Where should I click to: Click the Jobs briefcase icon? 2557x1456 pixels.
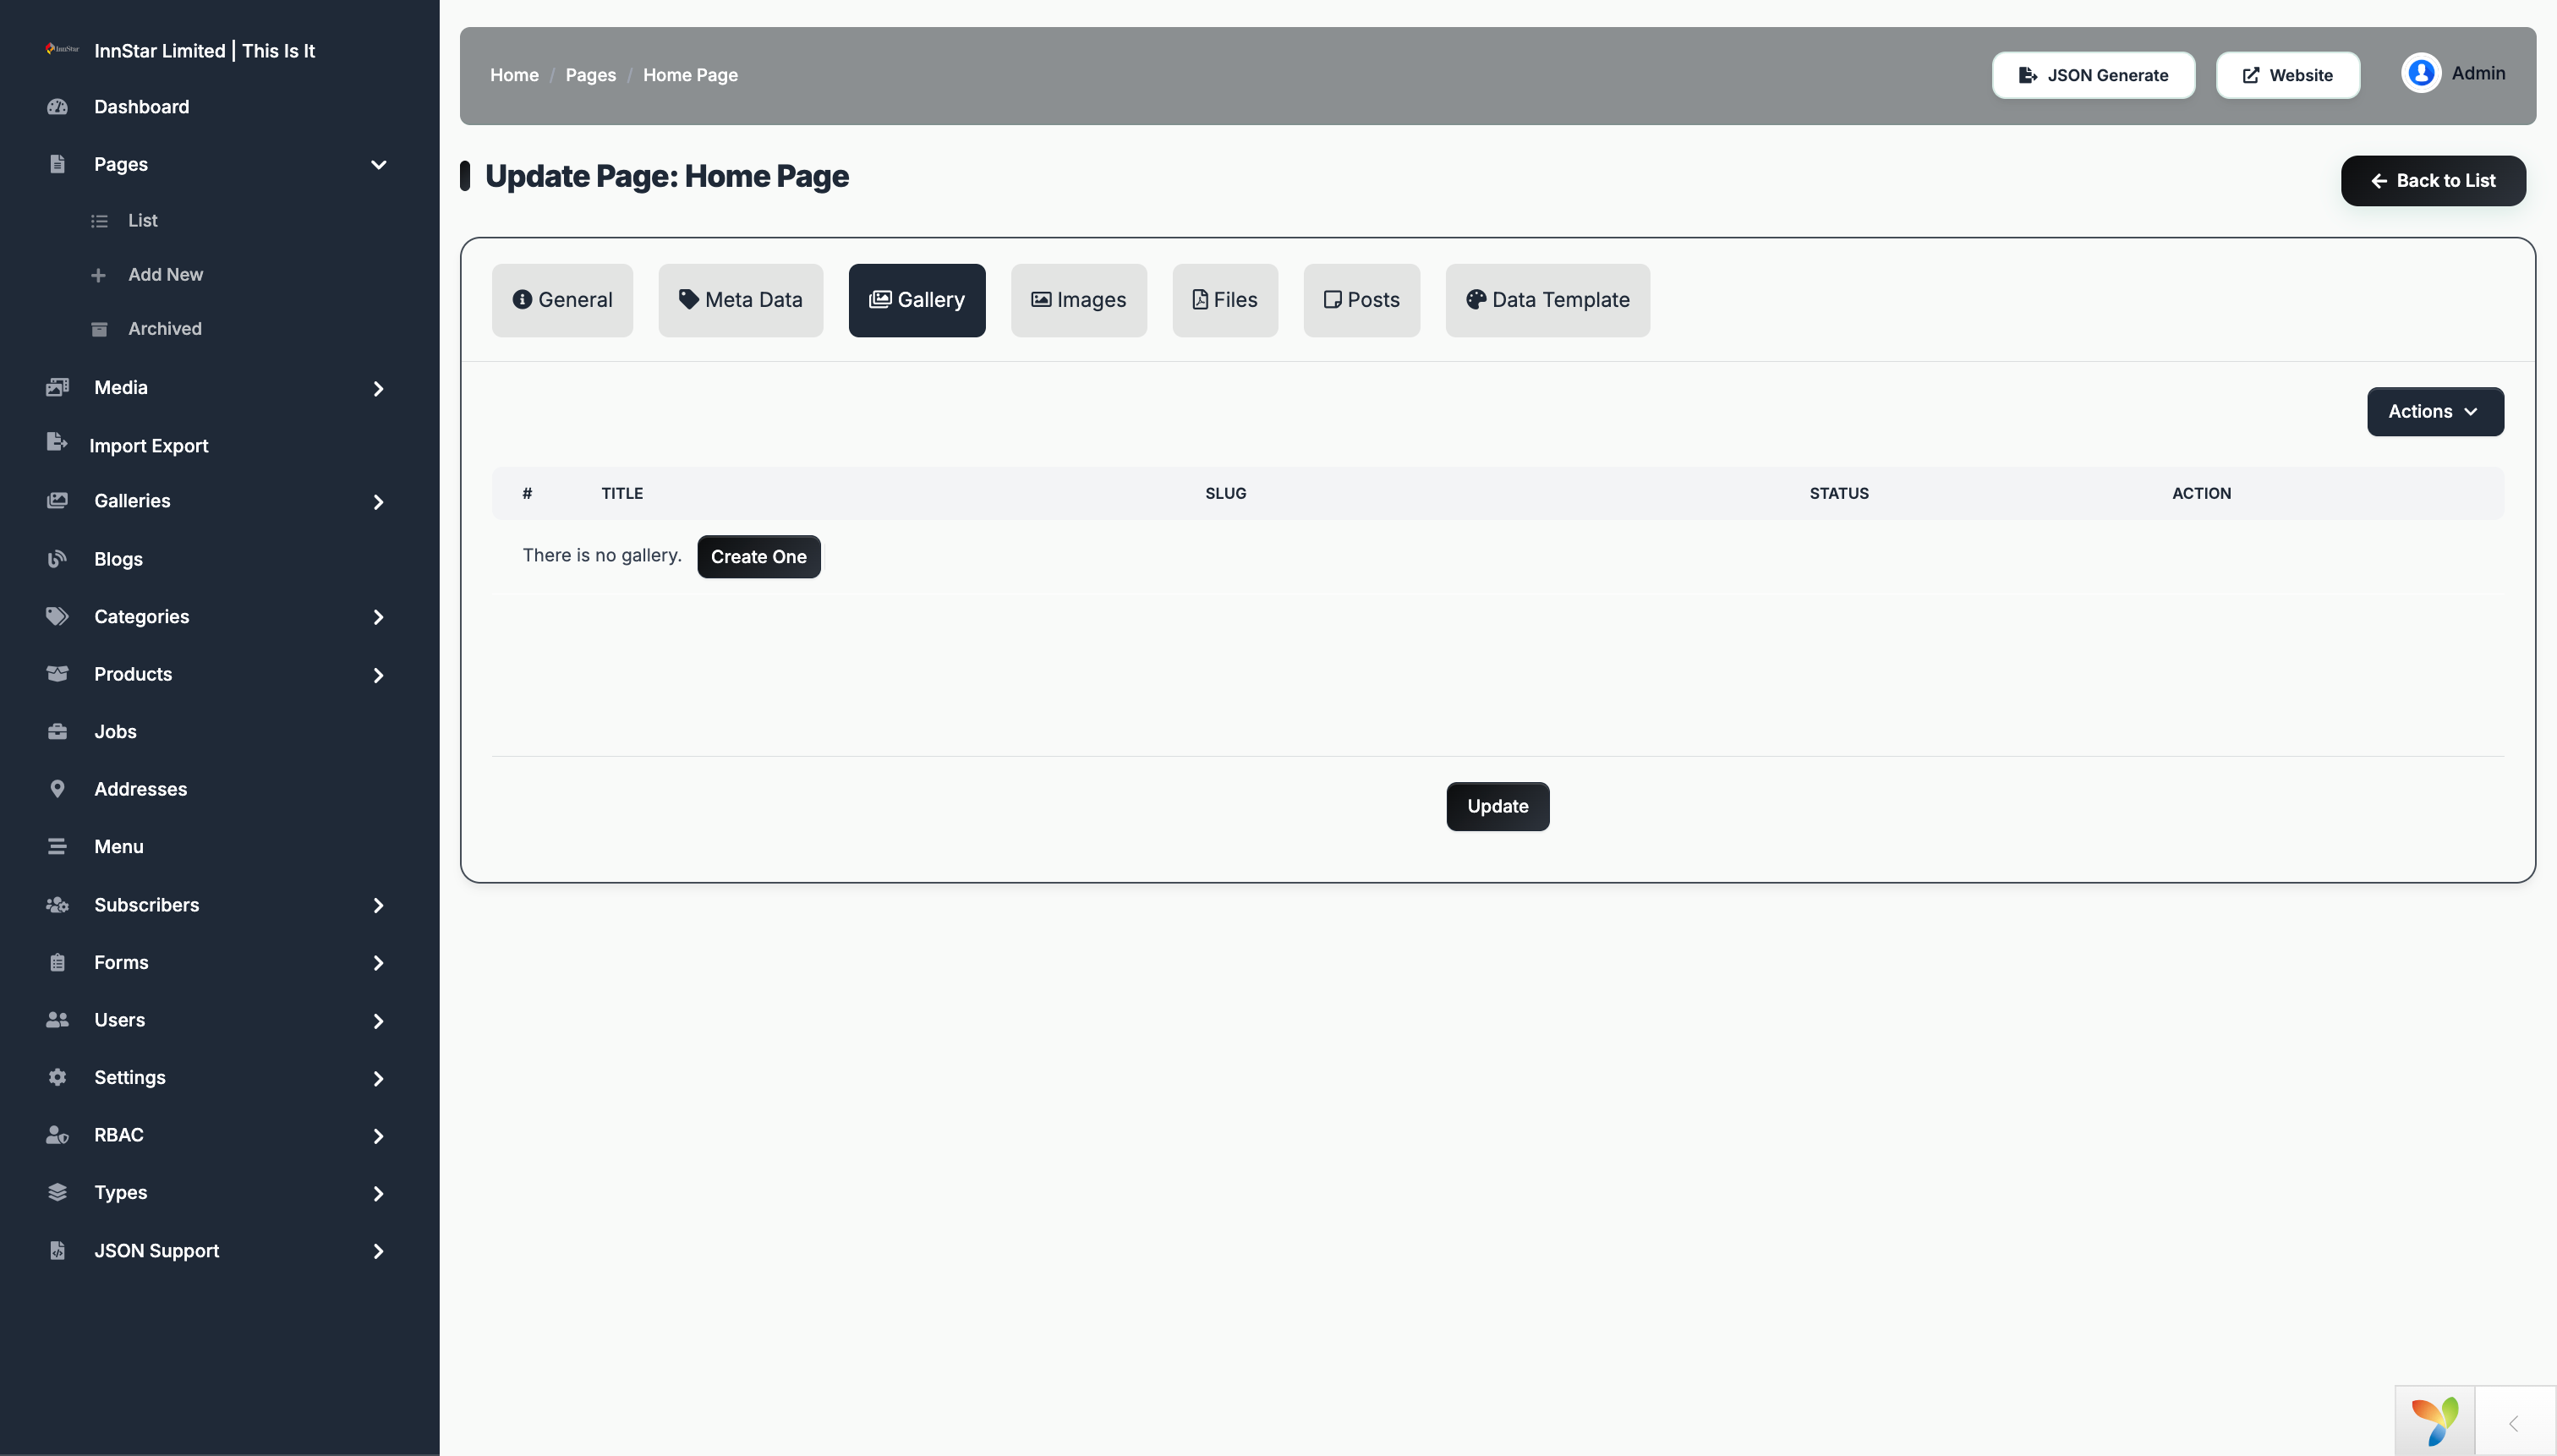pos(57,732)
